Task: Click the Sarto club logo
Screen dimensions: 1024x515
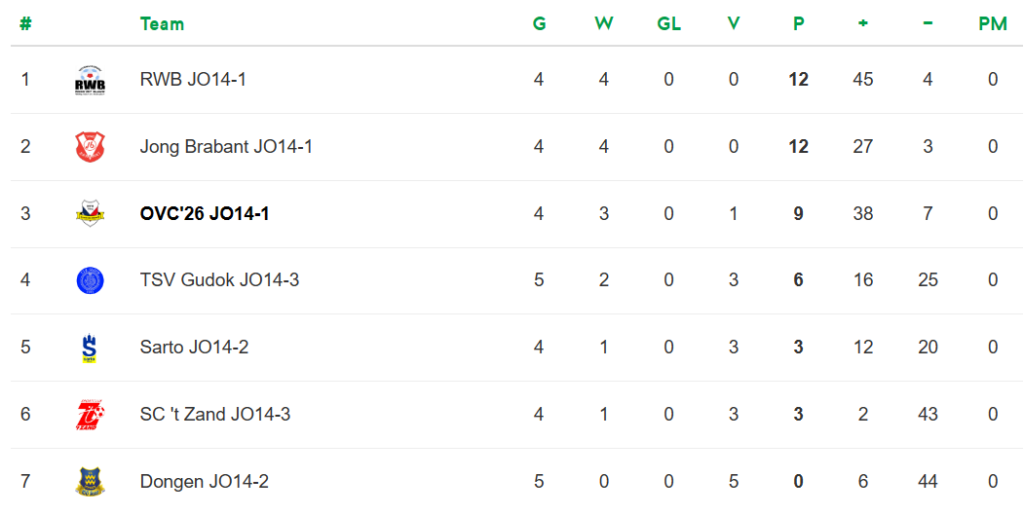Action: click(x=90, y=348)
